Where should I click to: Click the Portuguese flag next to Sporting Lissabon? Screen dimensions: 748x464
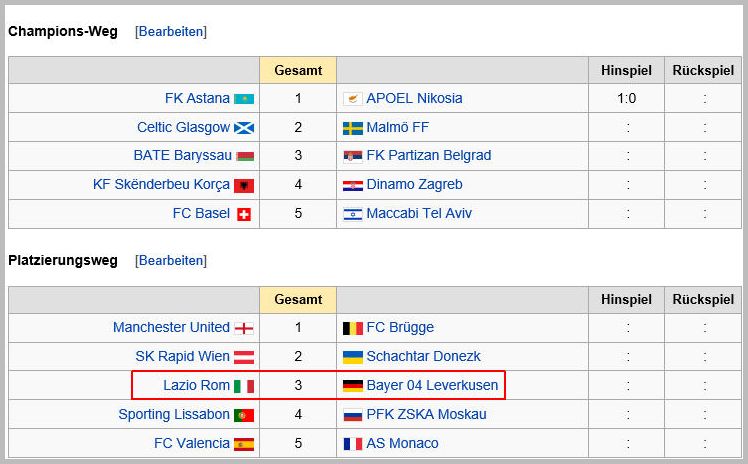(x=244, y=415)
